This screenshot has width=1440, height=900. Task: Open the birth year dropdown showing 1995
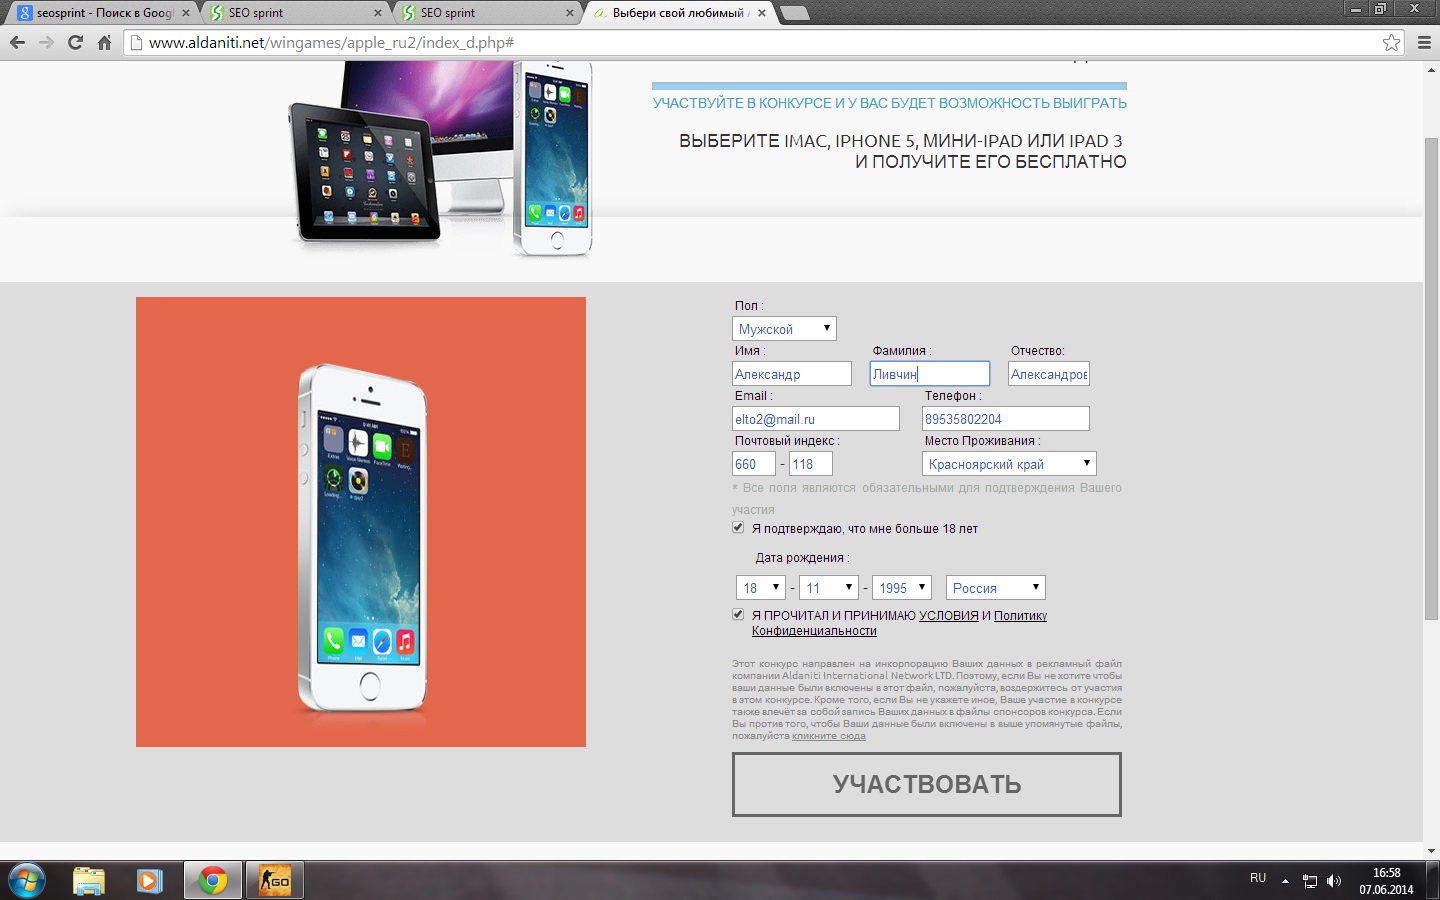tap(902, 588)
